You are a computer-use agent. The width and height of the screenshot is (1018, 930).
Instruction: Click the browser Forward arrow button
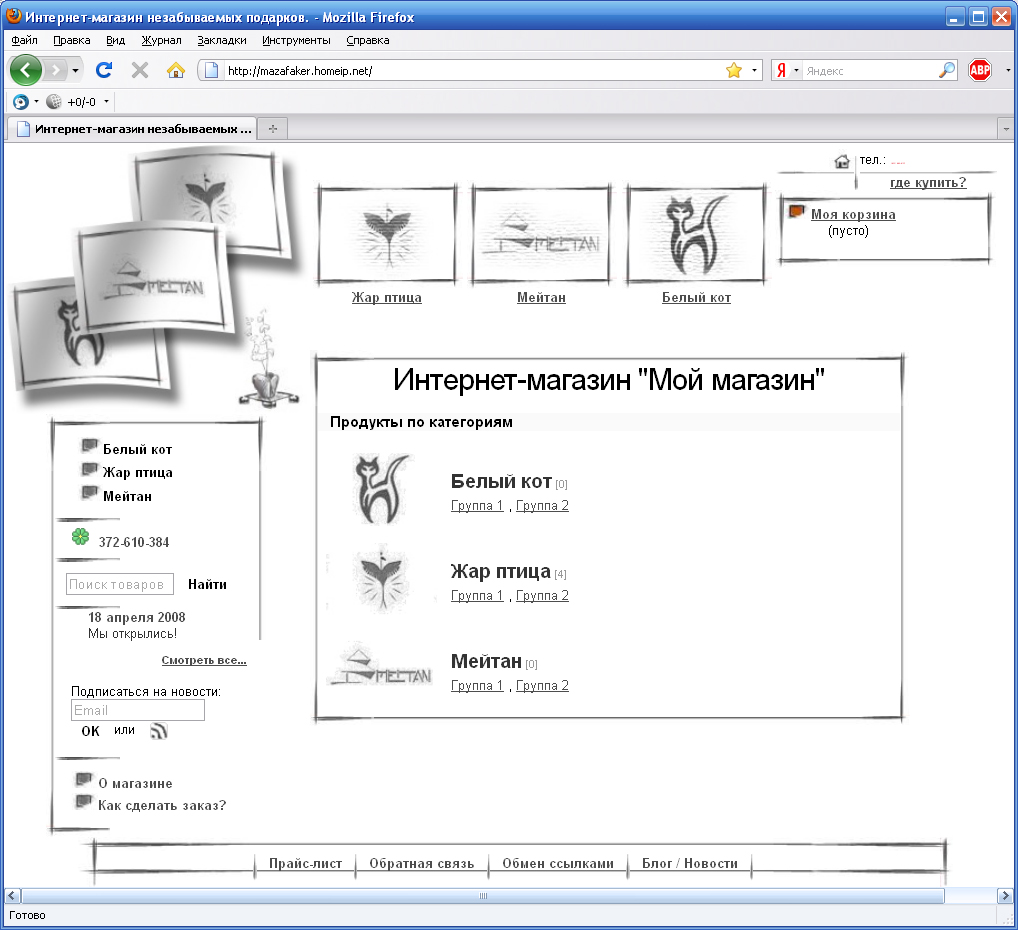pos(56,70)
